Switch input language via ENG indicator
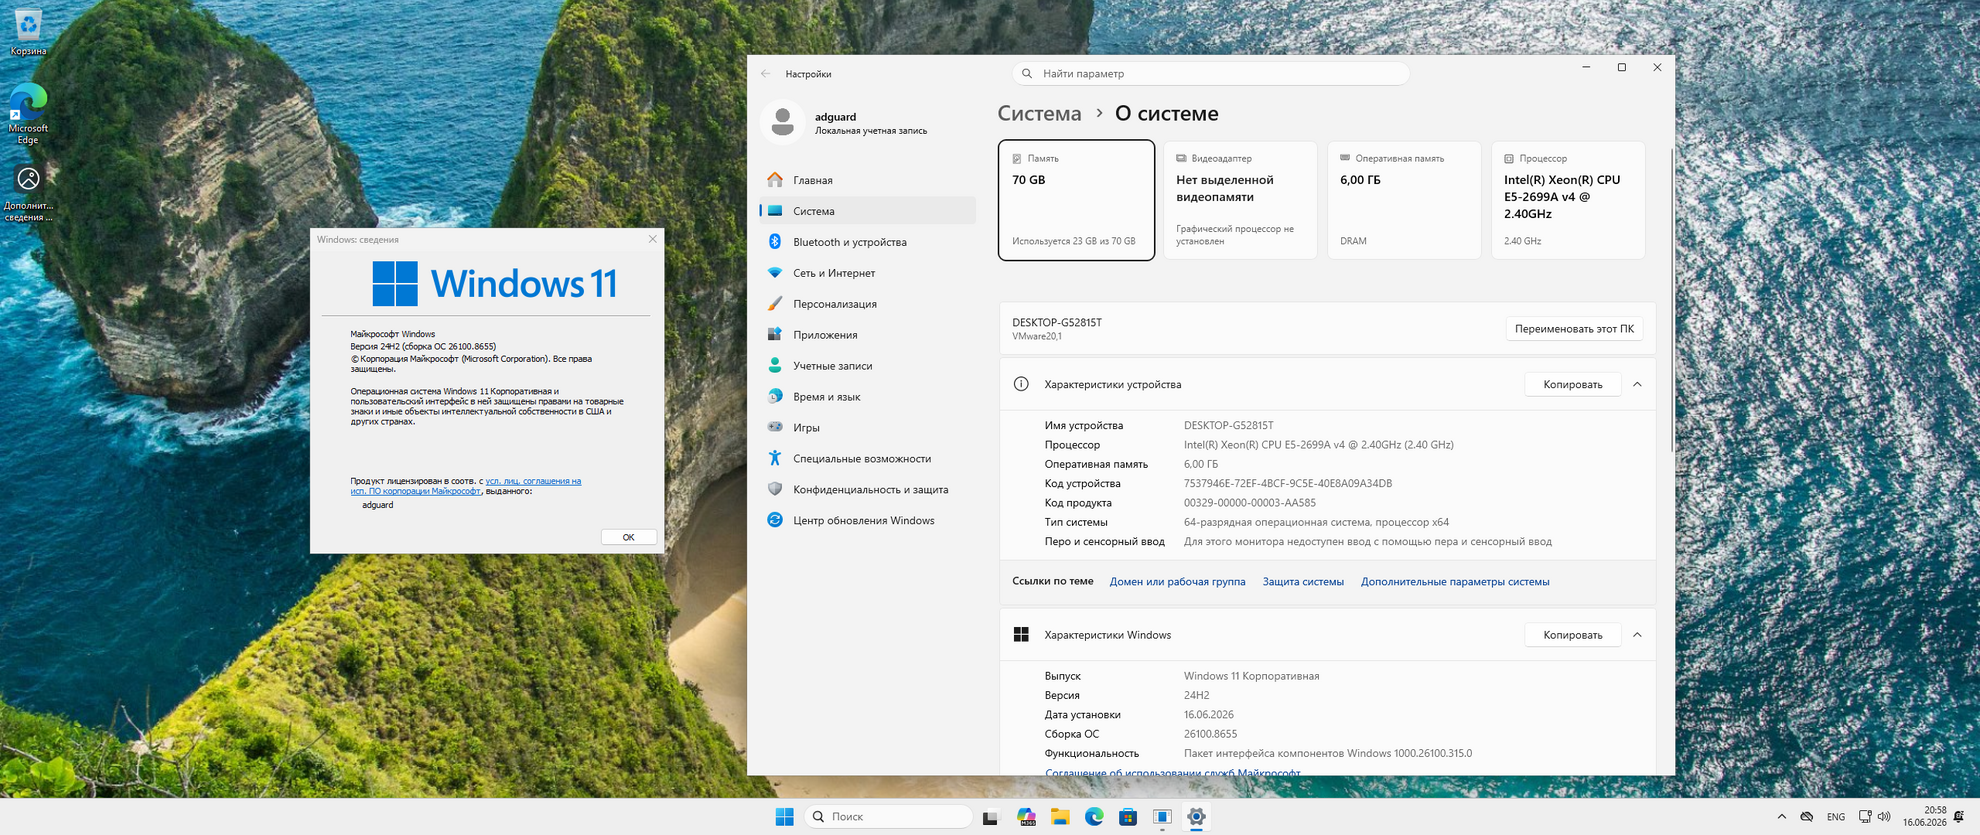 pyautogui.click(x=1836, y=817)
